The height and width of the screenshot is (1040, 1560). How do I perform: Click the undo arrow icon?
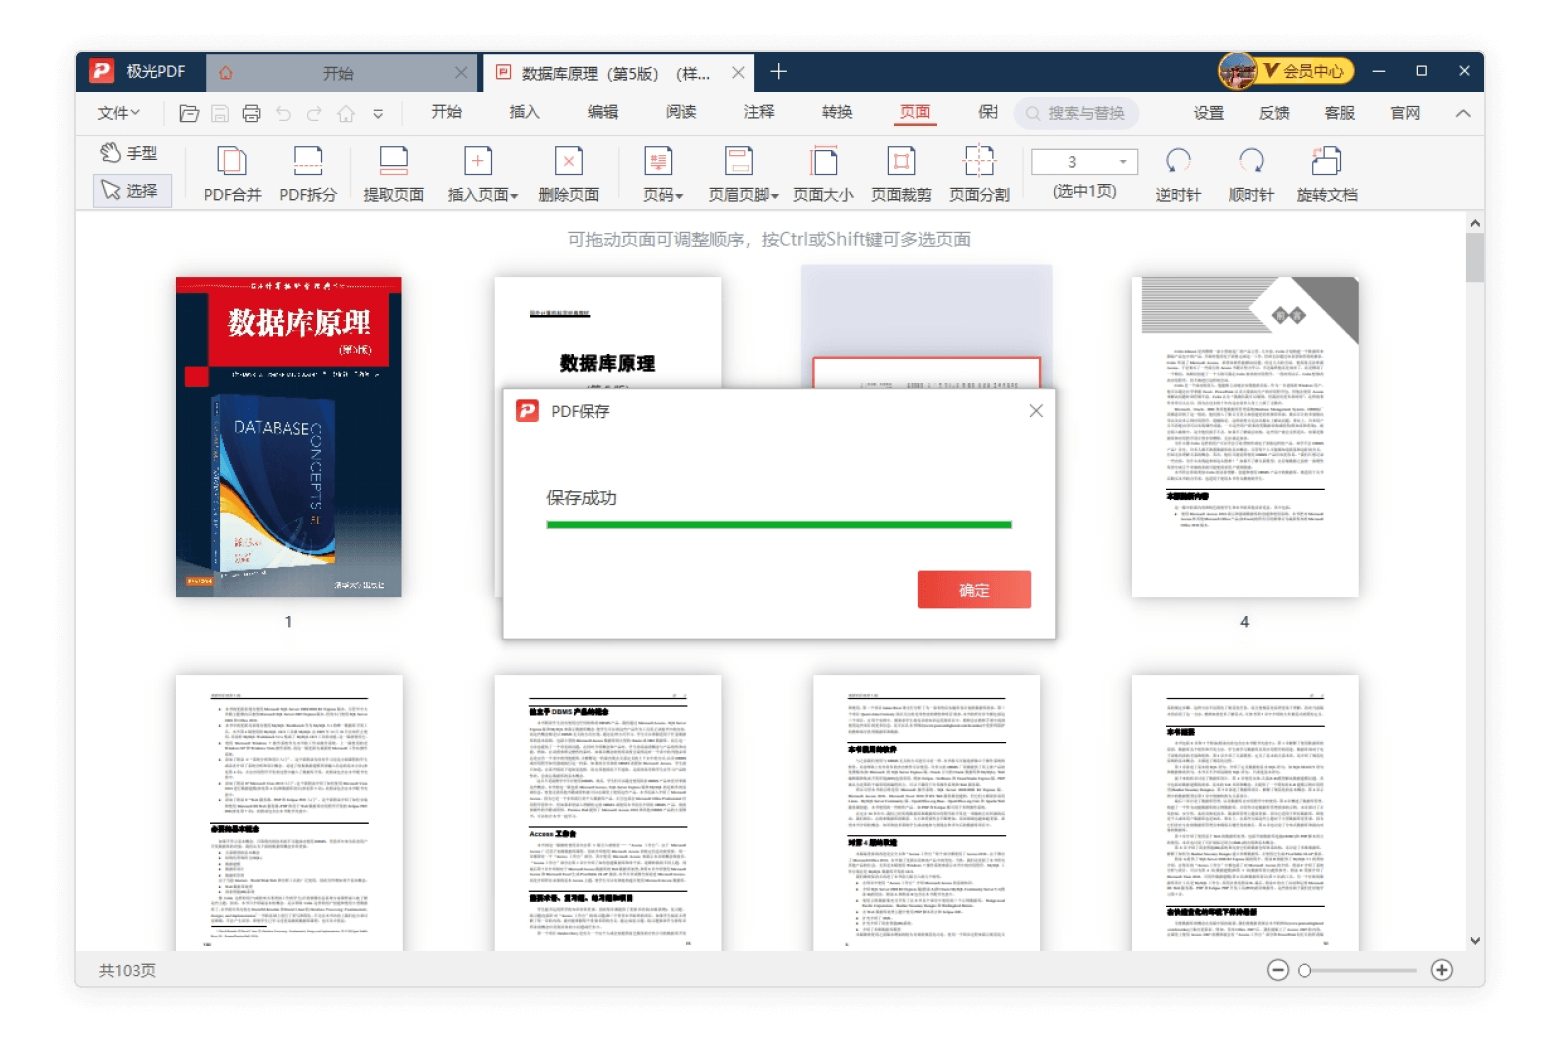click(283, 113)
